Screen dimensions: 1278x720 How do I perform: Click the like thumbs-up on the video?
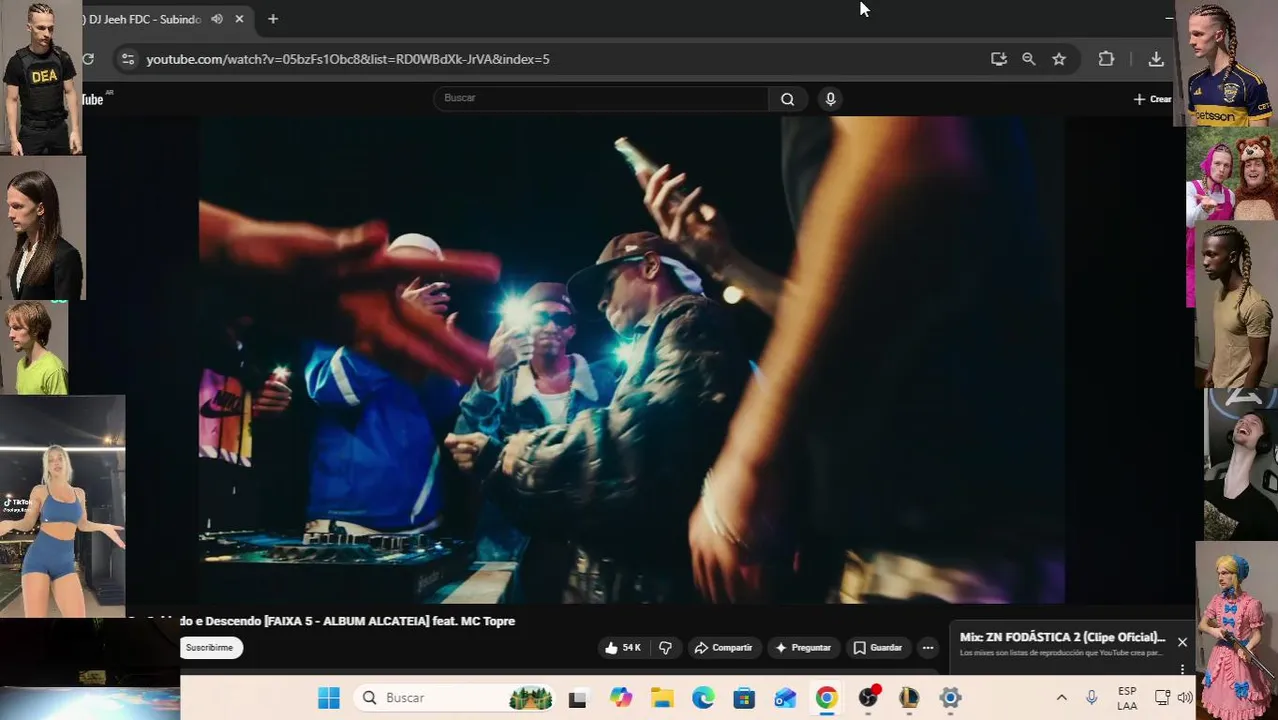(x=622, y=648)
